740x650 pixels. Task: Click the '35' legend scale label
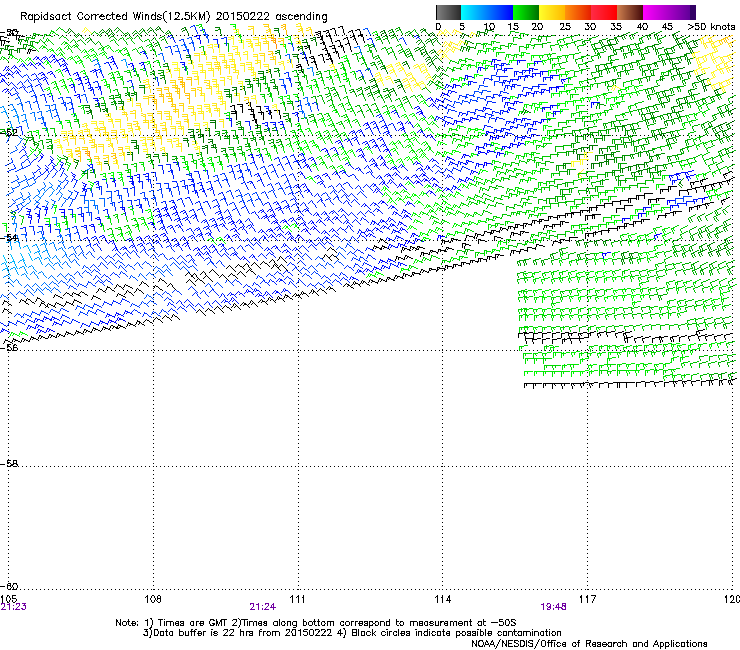coord(616,27)
